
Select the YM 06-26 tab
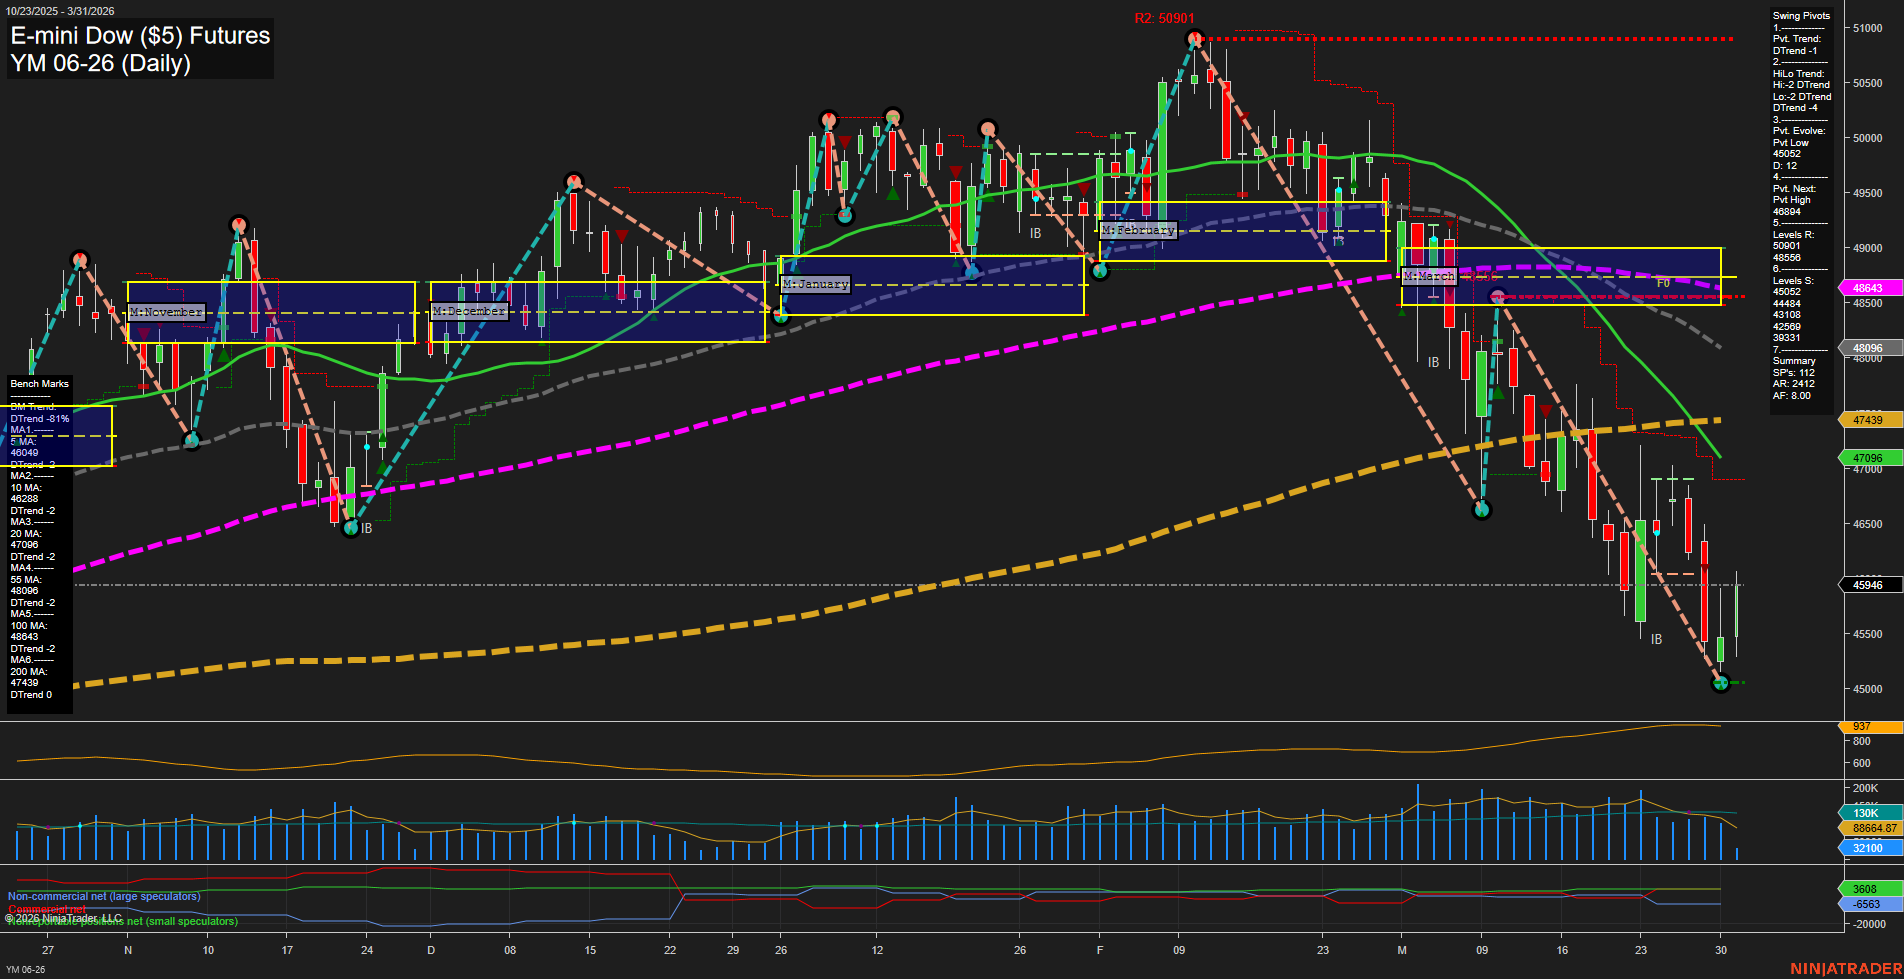pos(25,967)
